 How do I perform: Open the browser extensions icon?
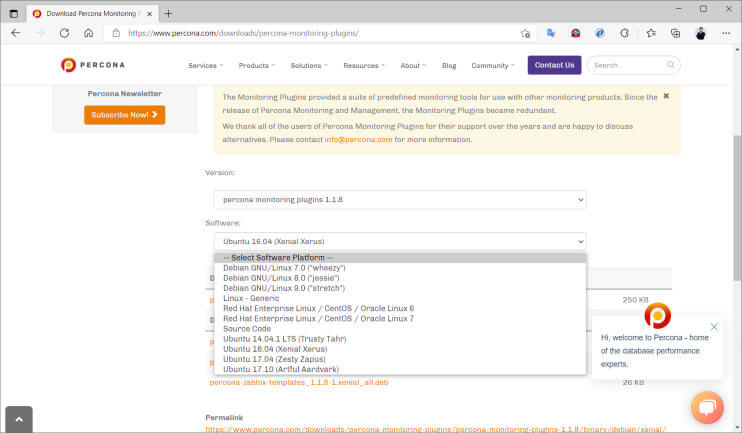coord(625,33)
